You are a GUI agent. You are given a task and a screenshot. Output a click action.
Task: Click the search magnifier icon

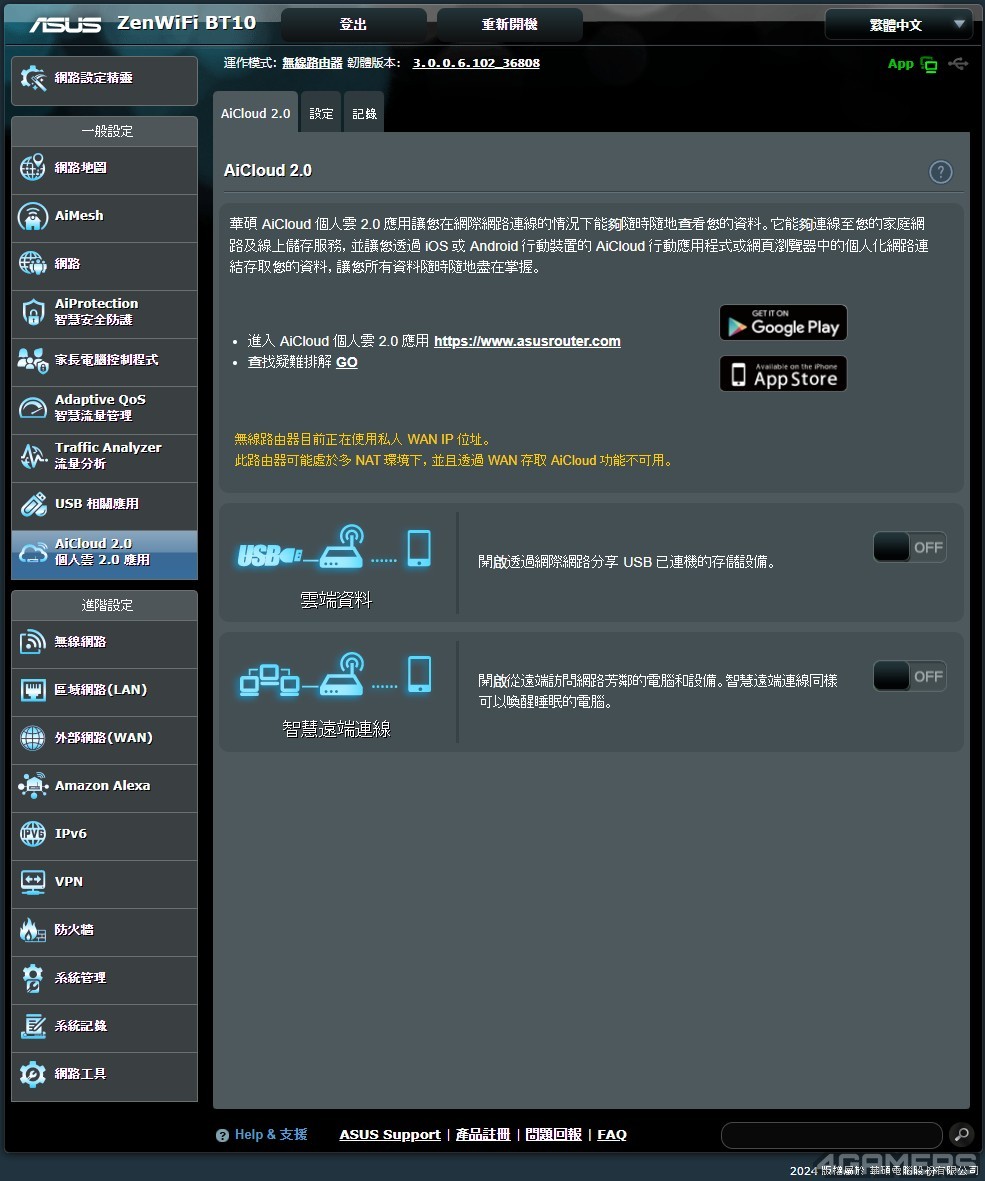pyautogui.click(x=962, y=1134)
